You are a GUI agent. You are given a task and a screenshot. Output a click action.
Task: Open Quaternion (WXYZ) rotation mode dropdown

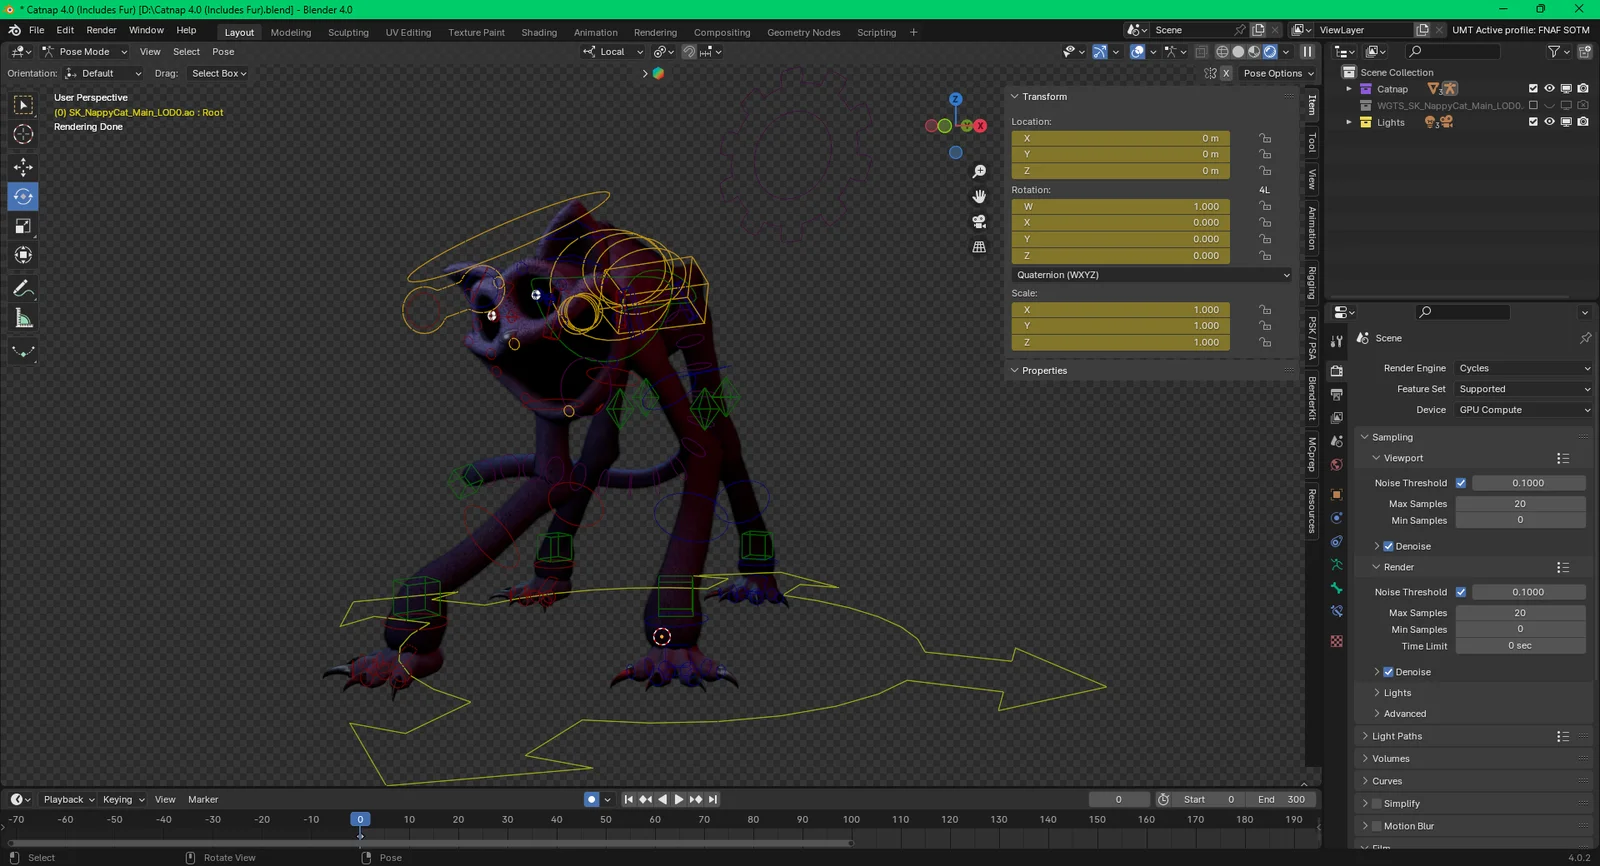pos(1152,275)
